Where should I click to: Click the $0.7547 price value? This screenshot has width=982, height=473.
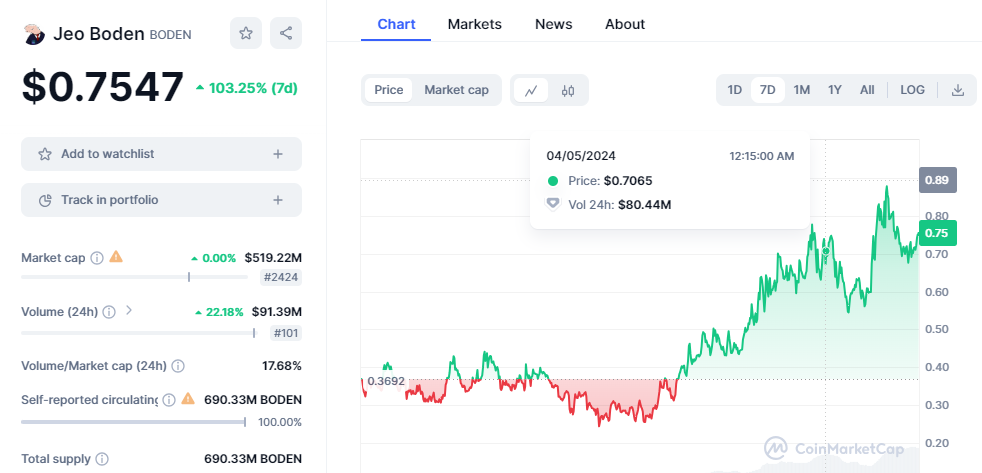click(x=103, y=87)
